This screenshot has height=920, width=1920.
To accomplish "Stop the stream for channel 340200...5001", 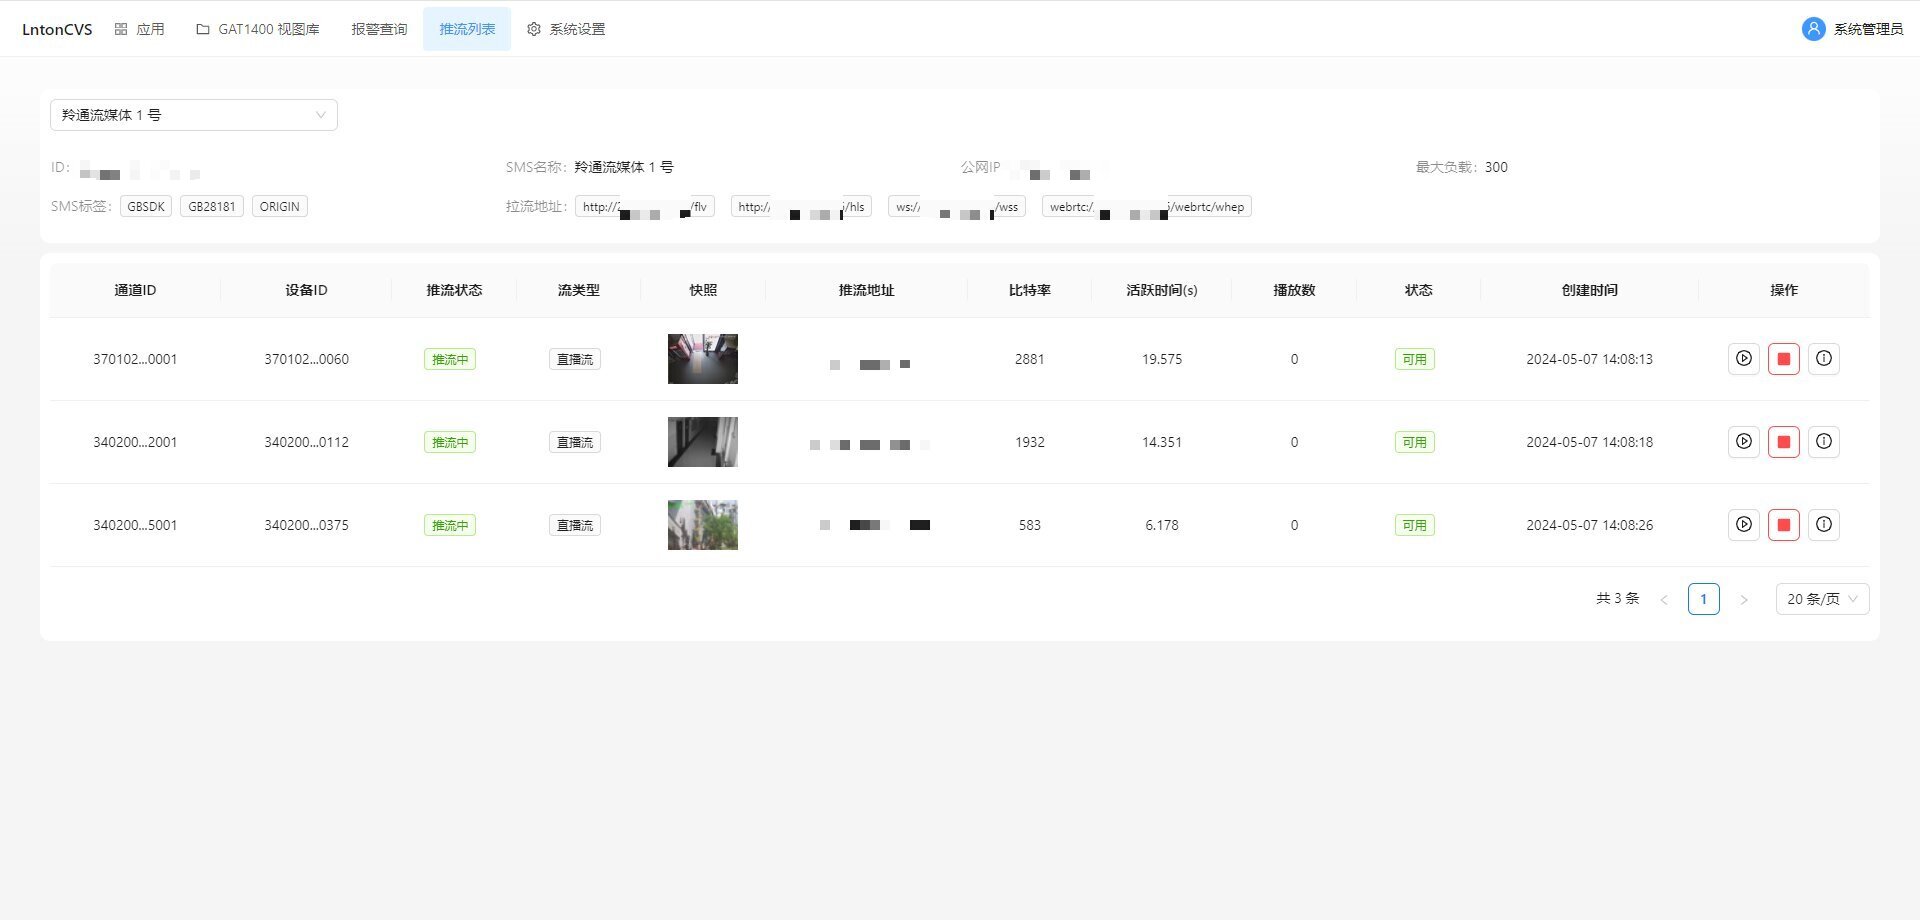I will [x=1783, y=524].
